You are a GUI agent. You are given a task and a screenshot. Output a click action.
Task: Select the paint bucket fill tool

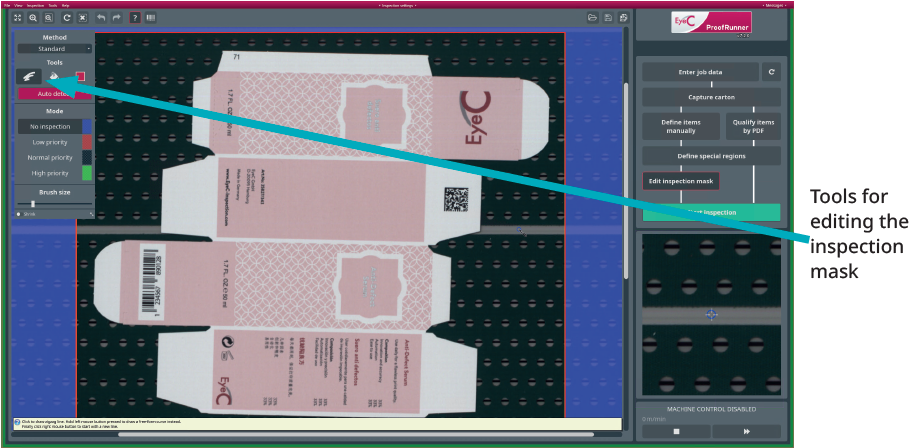(54, 76)
